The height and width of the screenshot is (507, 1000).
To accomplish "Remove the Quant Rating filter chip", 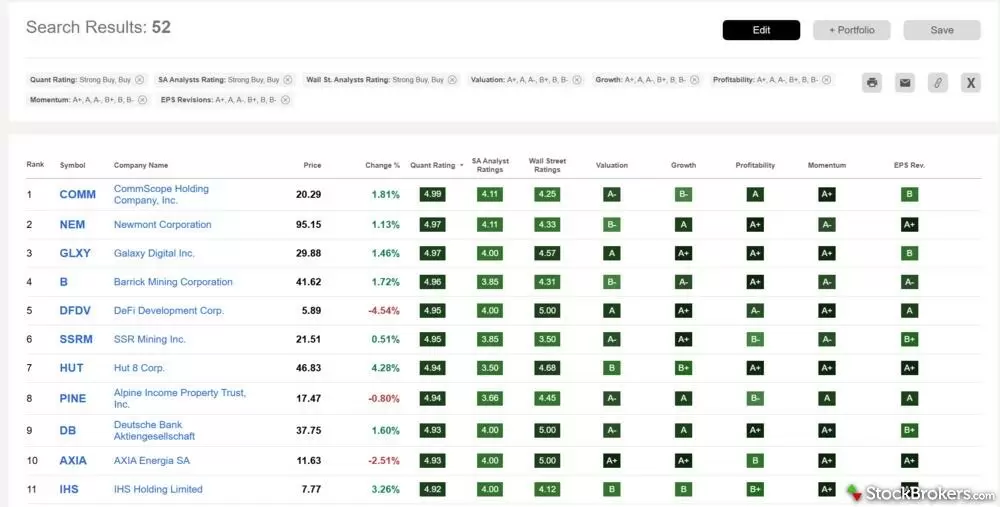I will pyautogui.click(x=140, y=80).
